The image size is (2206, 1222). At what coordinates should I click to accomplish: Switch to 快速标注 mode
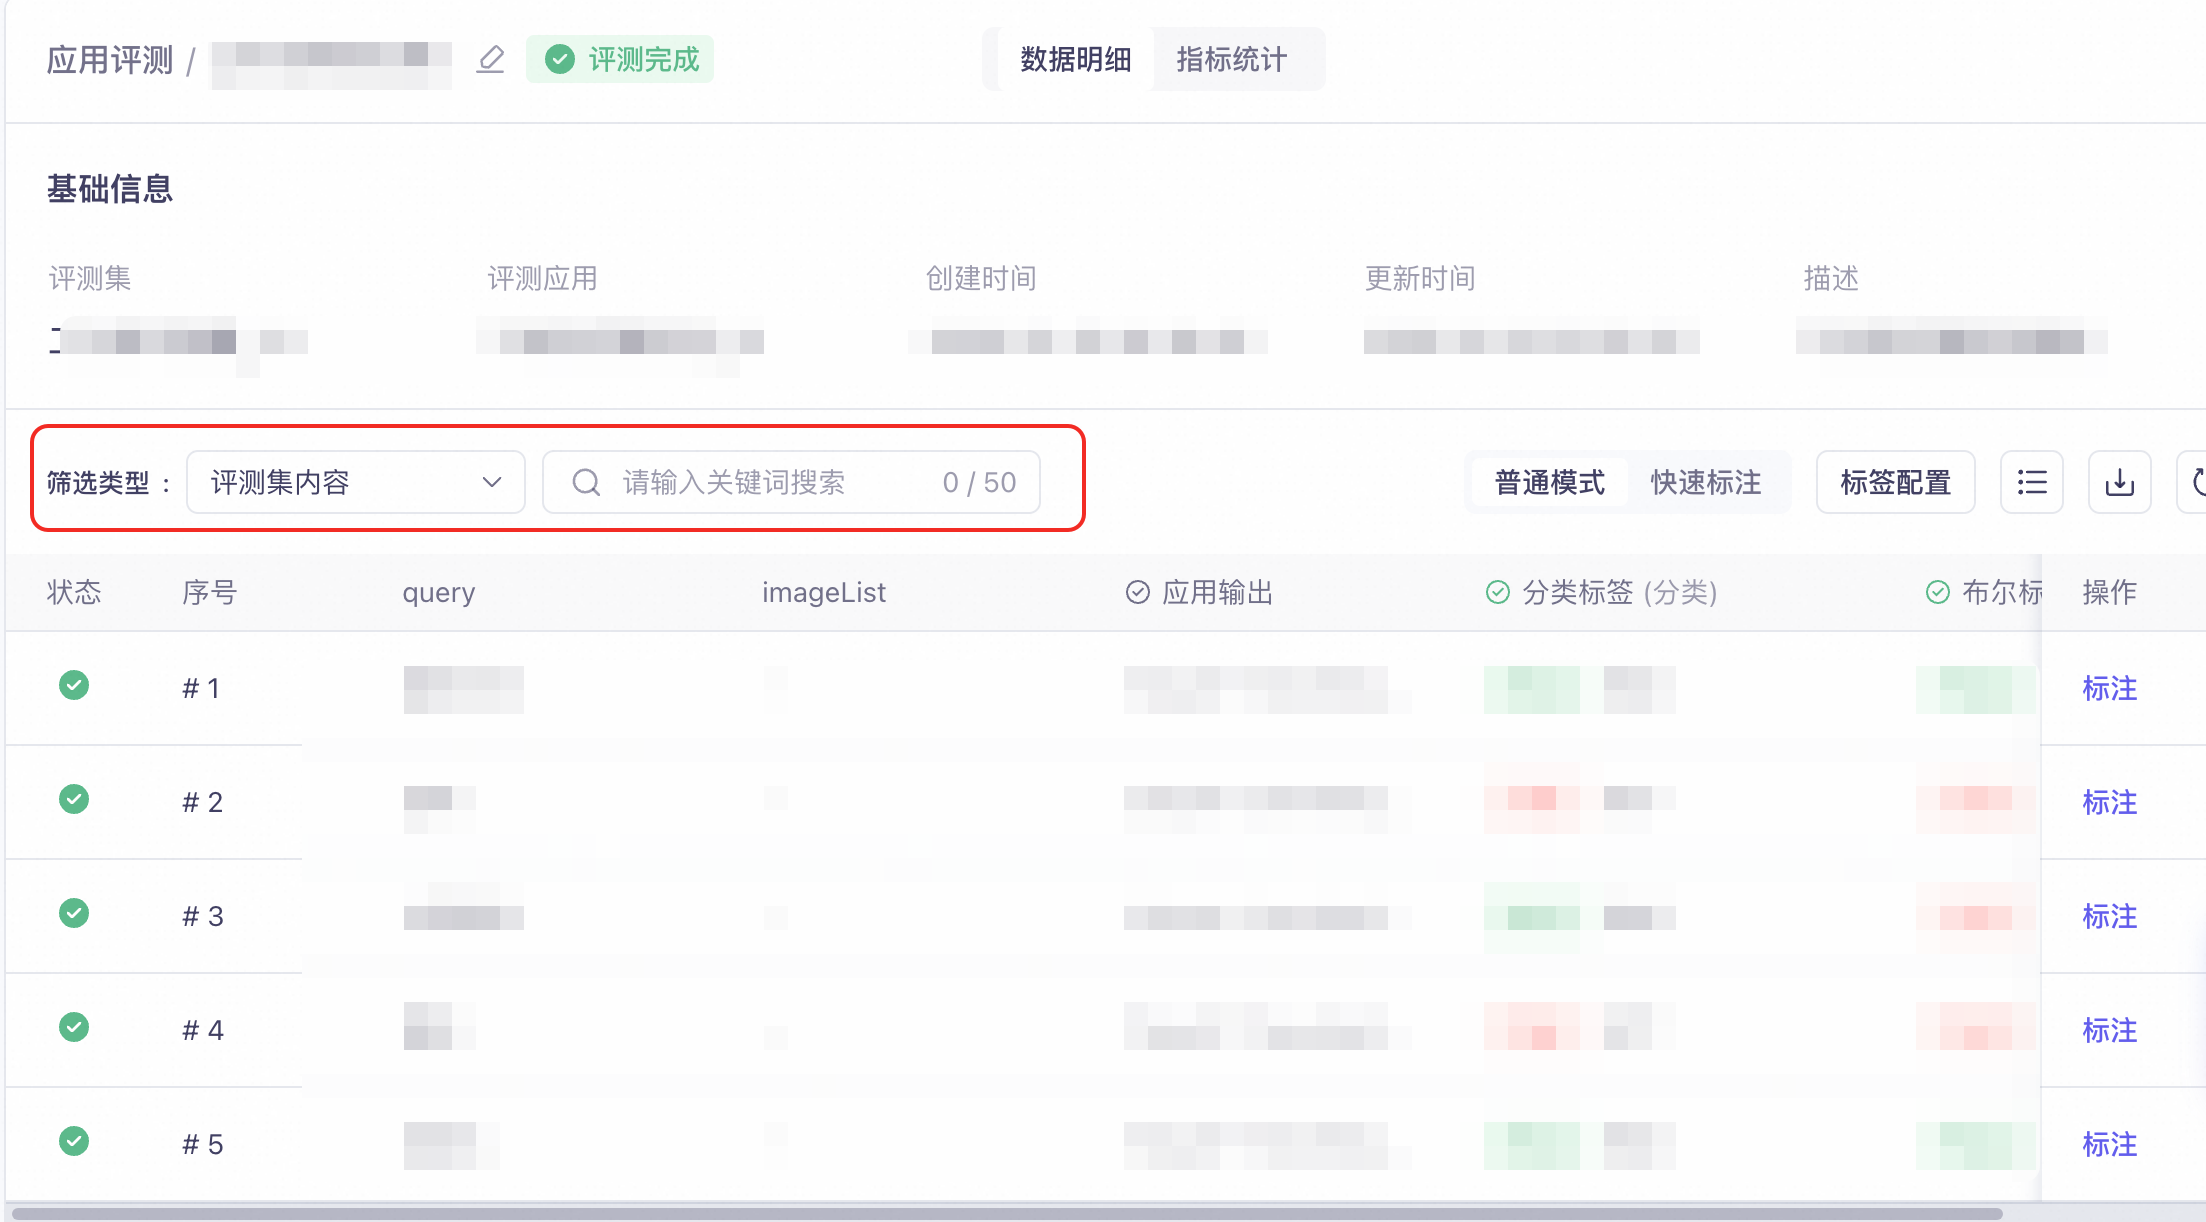[x=1705, y=483]
